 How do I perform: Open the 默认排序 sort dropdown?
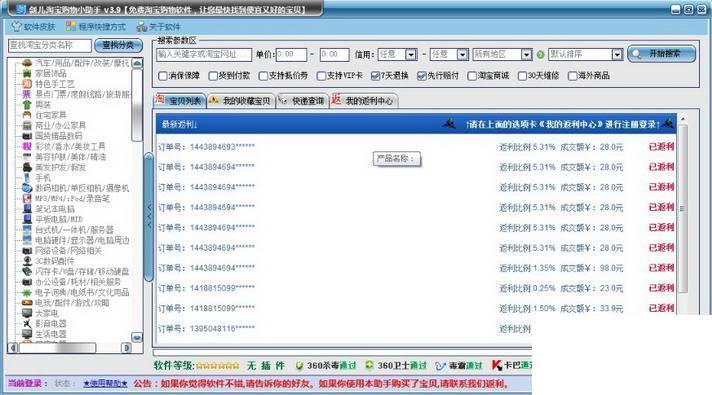pos(617,54)
